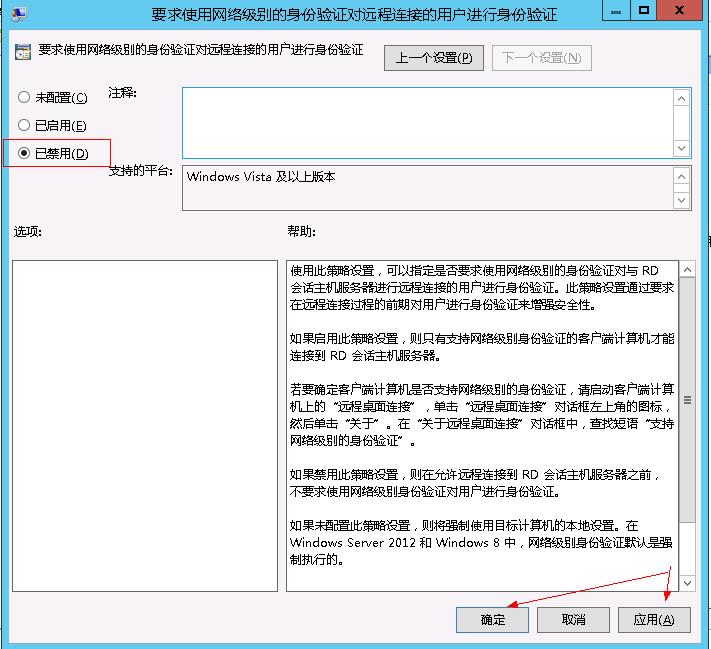Click the 上一个设置(P) button
Viewport: 711px width, 649px height.
tap(433, 58)
